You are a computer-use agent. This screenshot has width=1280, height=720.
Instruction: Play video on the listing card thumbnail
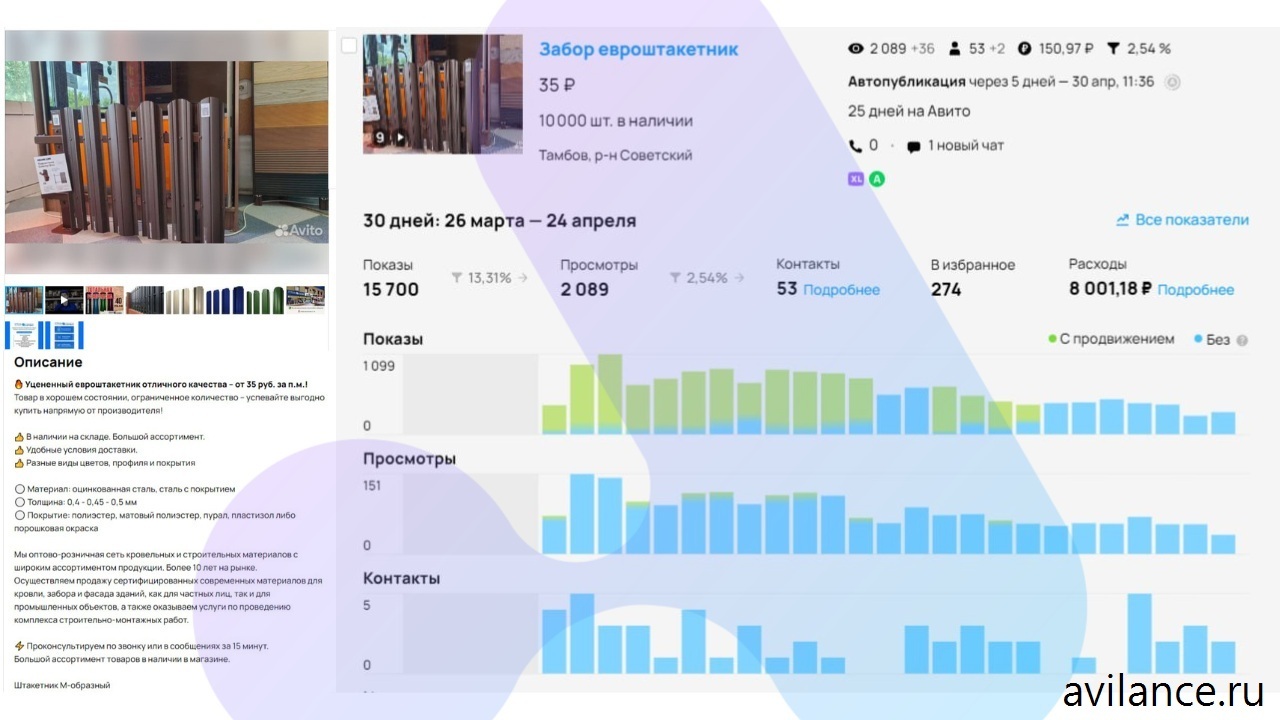click(x=399, y=138)
